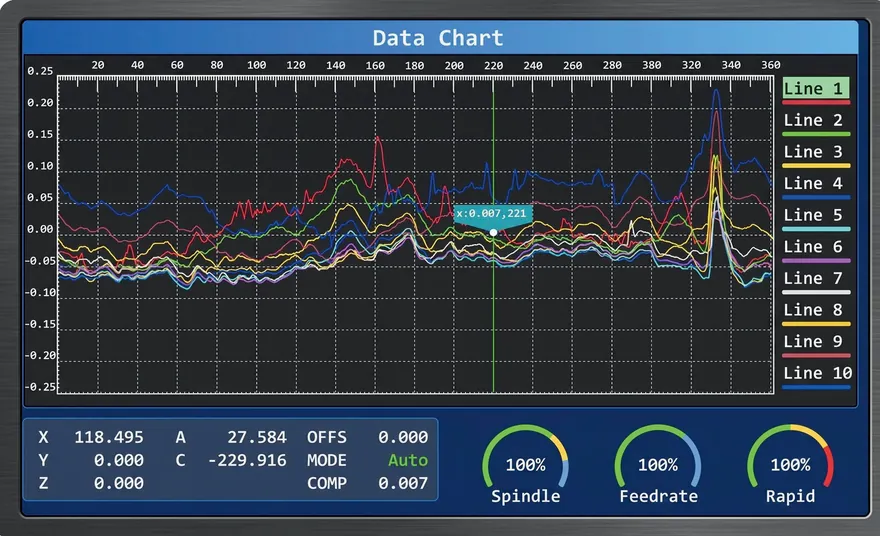Select Line 10 legend item
The height and width of the screenshot is (536, 880).
pyautogui.click(x=817, y=376)
